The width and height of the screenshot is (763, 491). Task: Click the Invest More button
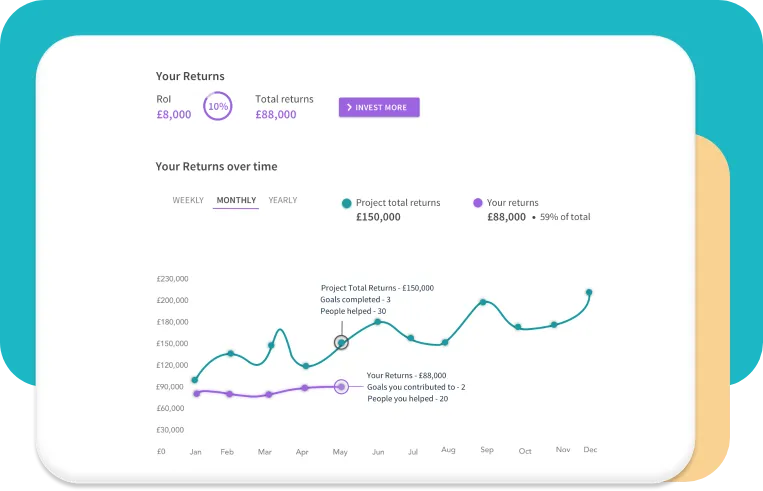coord(379,107)
